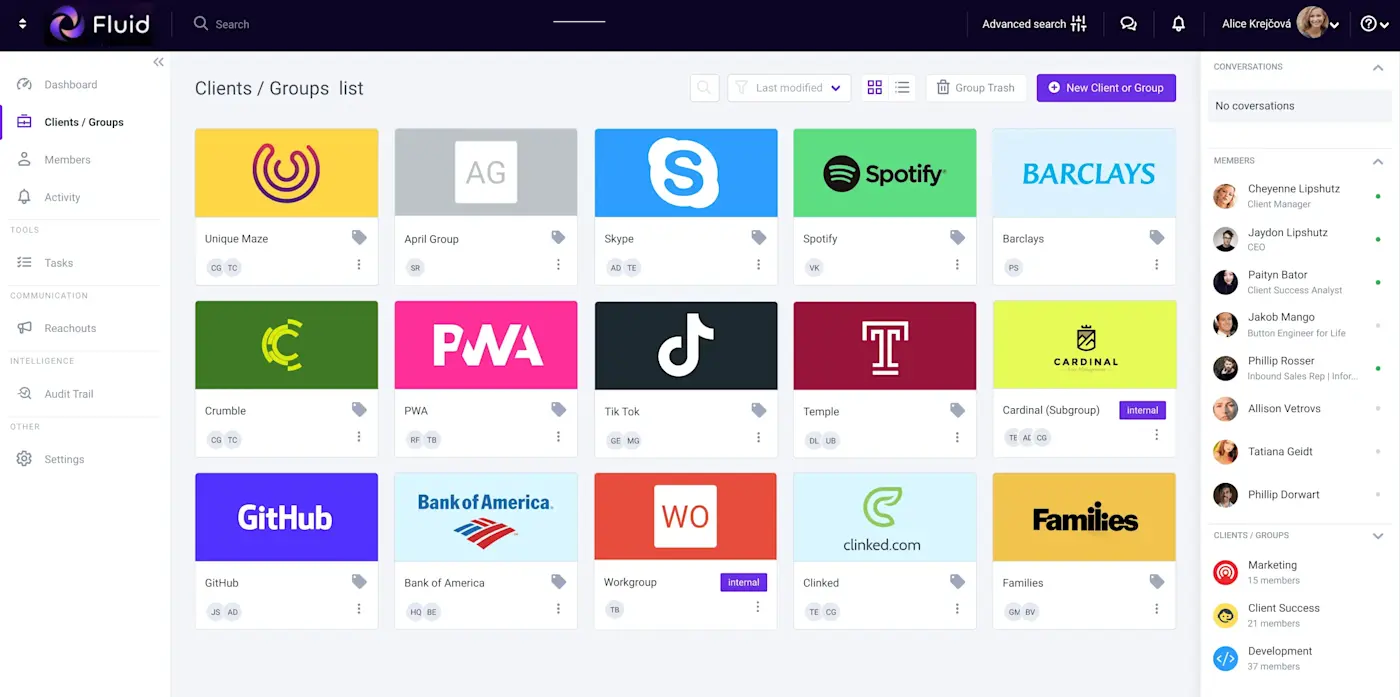Collapse the left sidebar with double chevron
The width and height of the screenshot is (1400, 697).
tap(158, 62)
